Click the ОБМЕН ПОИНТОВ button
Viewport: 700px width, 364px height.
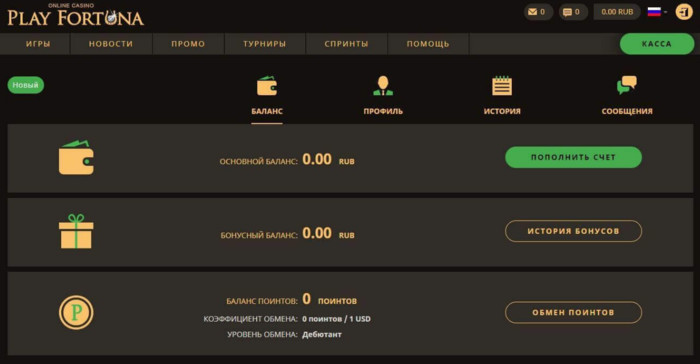point(573,312)
